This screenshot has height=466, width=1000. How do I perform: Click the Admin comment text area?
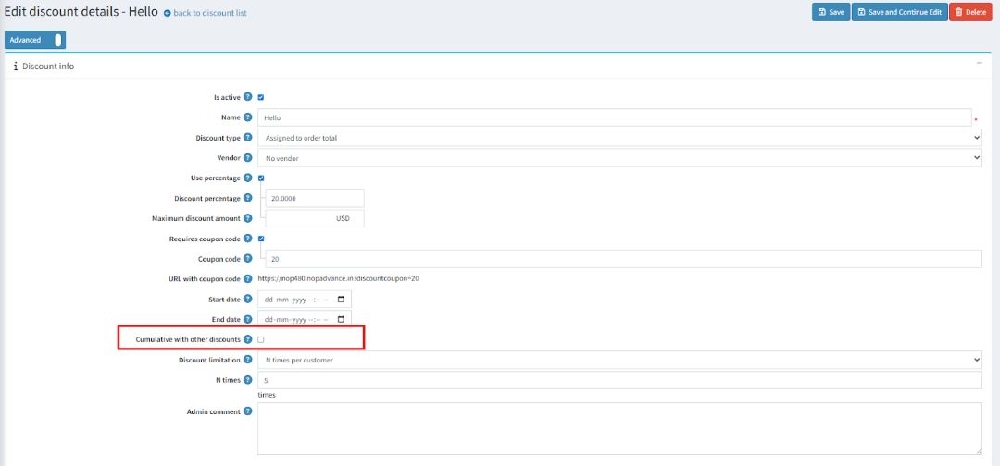(x=619, y=428)
